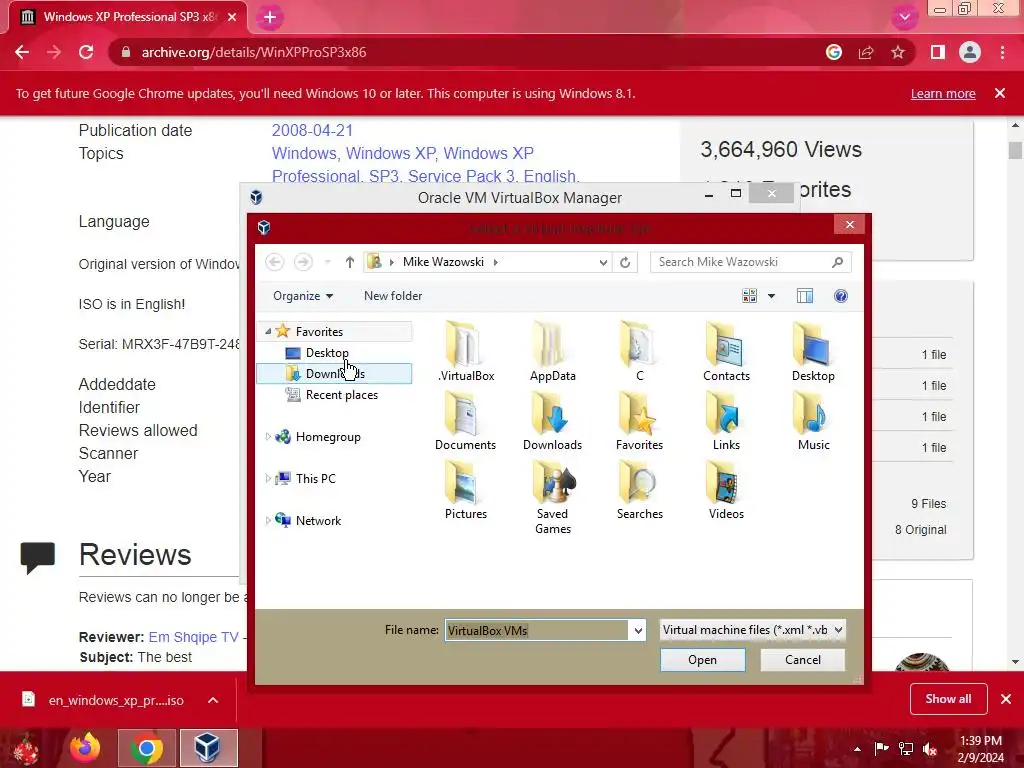Viewport: 1024px width, 768px height.
Task: Expand the Homegroup tree node
Action: coord(268,437)
